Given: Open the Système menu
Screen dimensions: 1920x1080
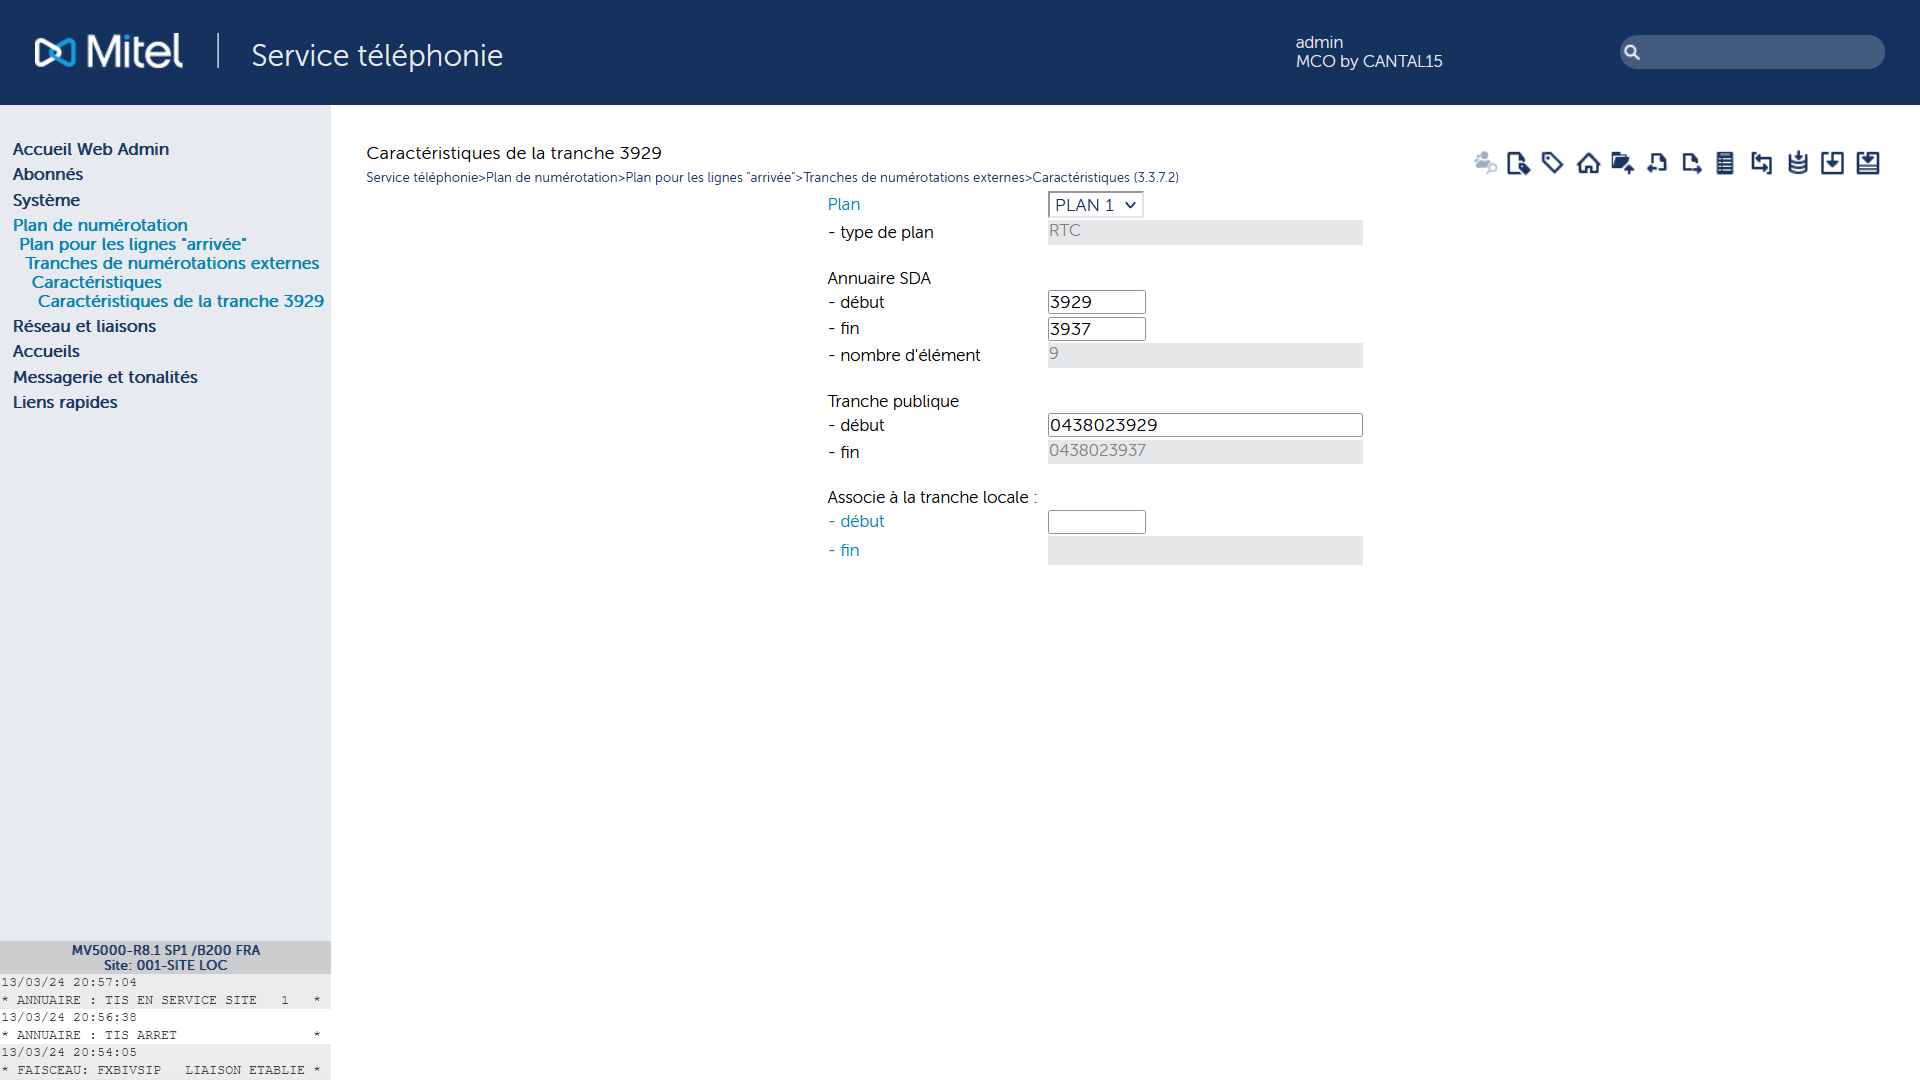Looking at the screenshot, I should click(x=46, y=200).
